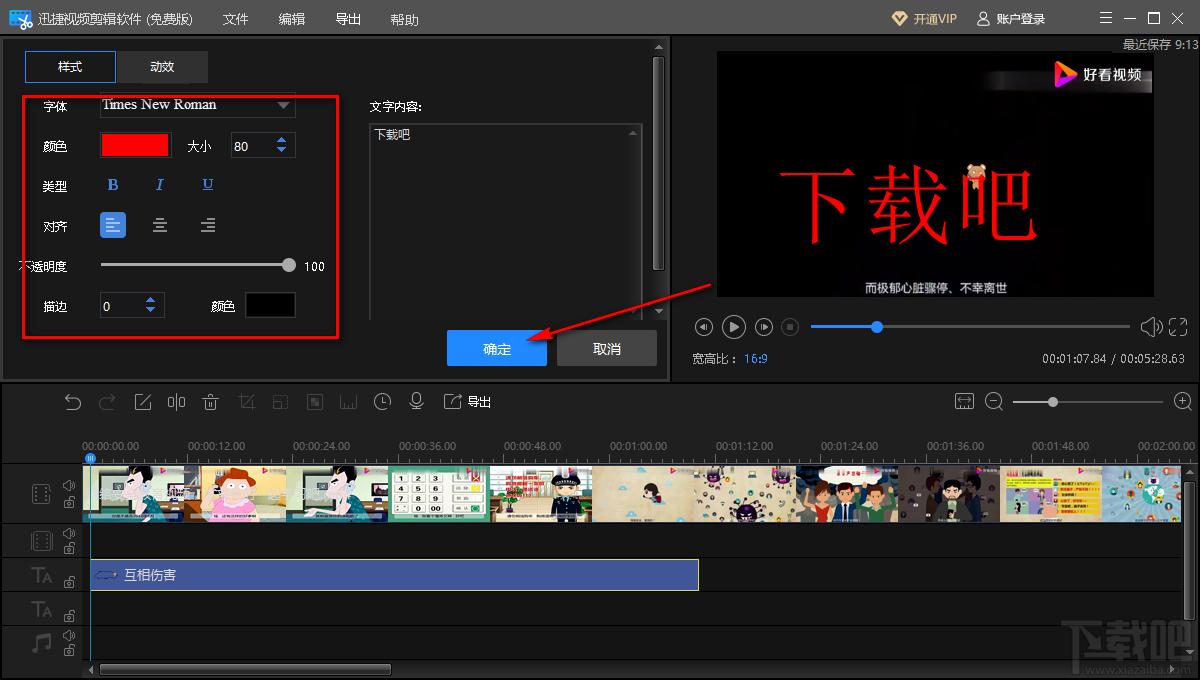
Task: Click the Split clip icon
Action: 177,401
